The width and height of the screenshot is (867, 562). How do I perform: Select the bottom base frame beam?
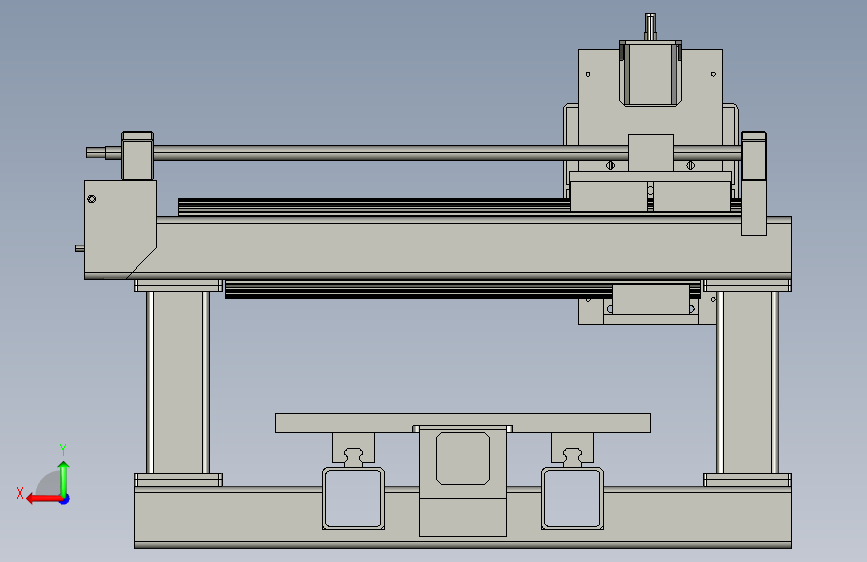(x=463, y=518)
